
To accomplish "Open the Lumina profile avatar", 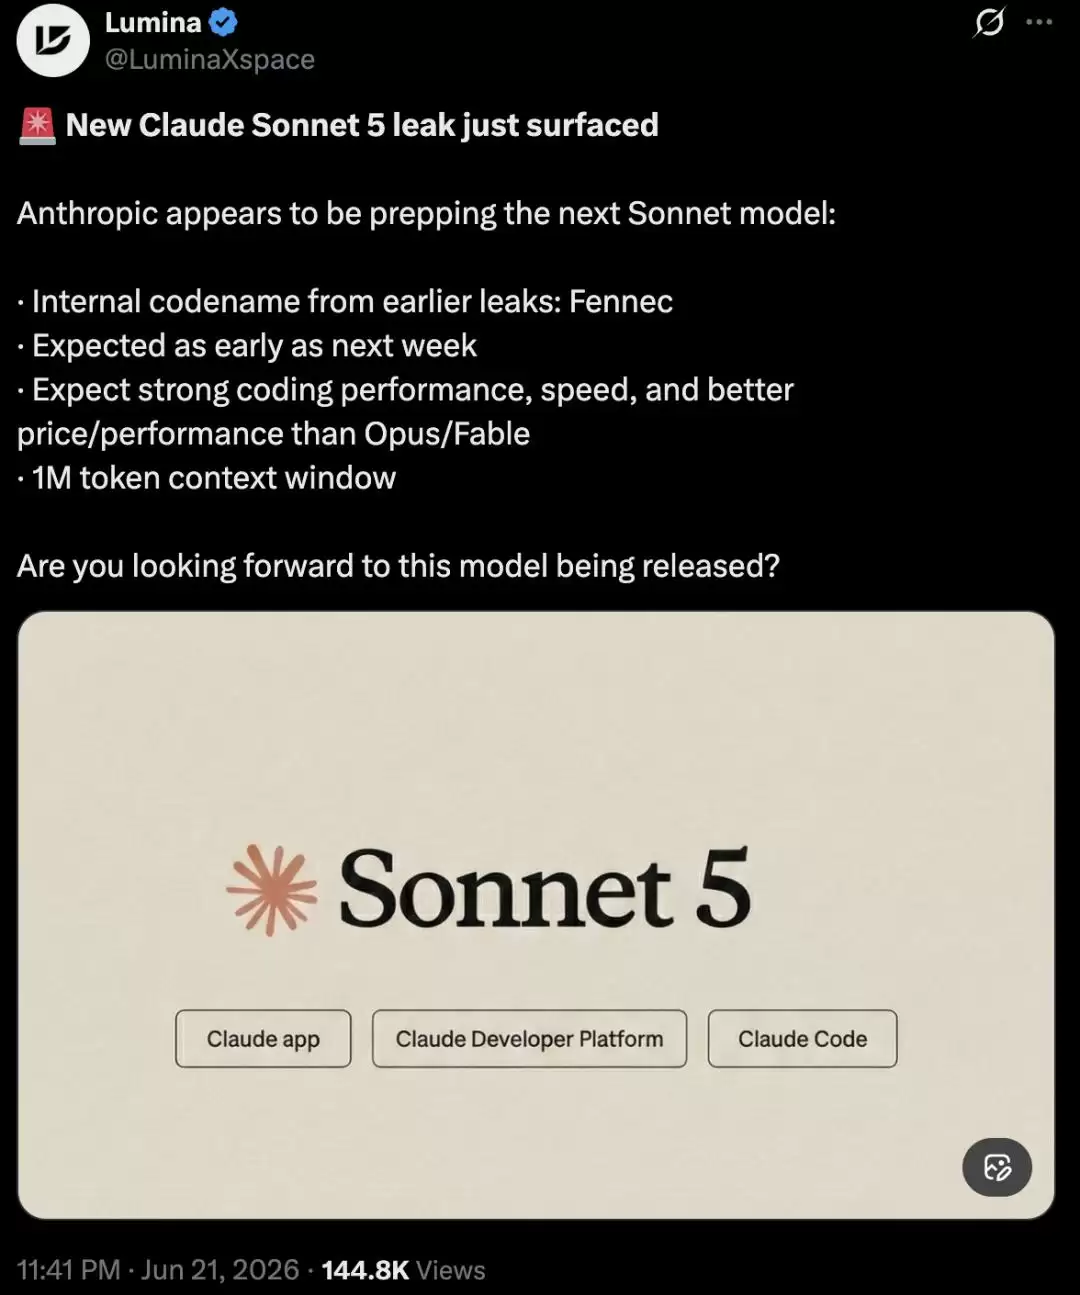I will tap(53, 40).
